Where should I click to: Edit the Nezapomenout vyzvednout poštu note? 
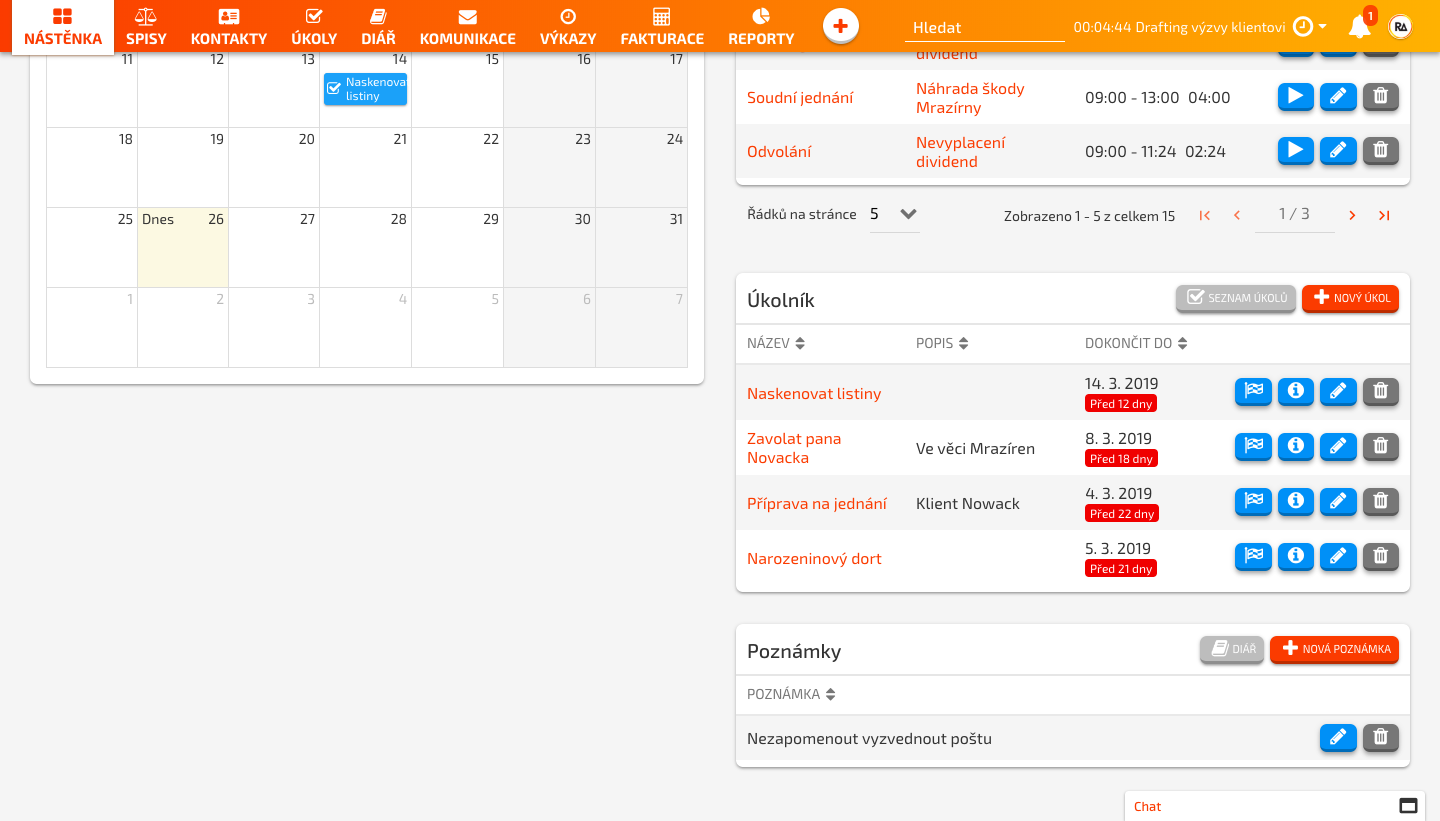[1338, 738]
